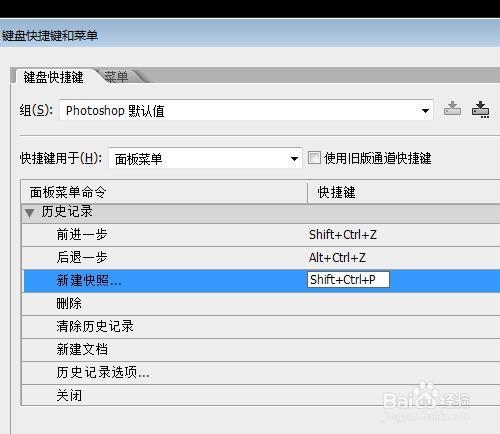Click the save shortcut set icon
This screenshot has height=434, width=500.
[452, 109]
